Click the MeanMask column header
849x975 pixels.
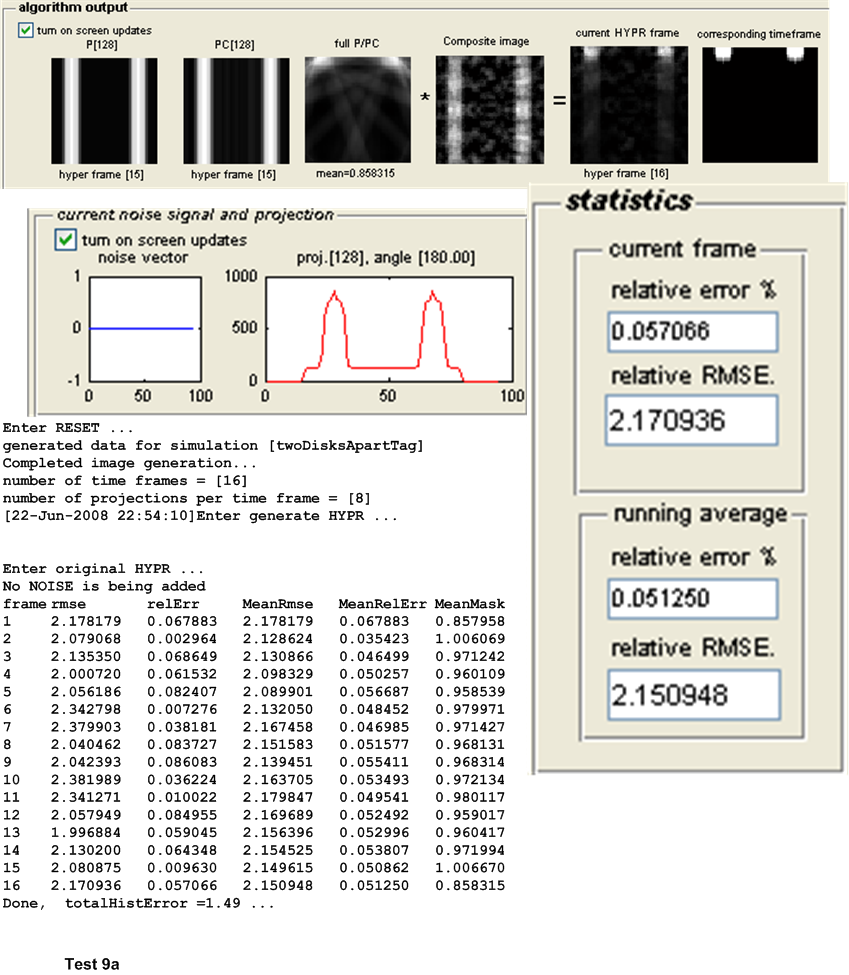click(470, 604)
